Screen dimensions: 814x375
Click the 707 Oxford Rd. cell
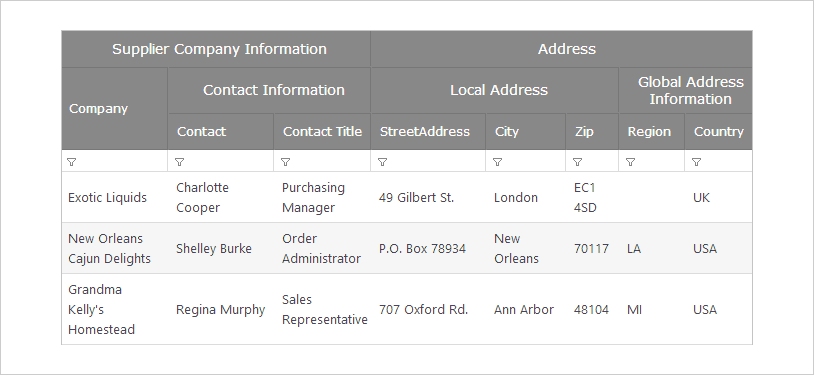[428, 309]
